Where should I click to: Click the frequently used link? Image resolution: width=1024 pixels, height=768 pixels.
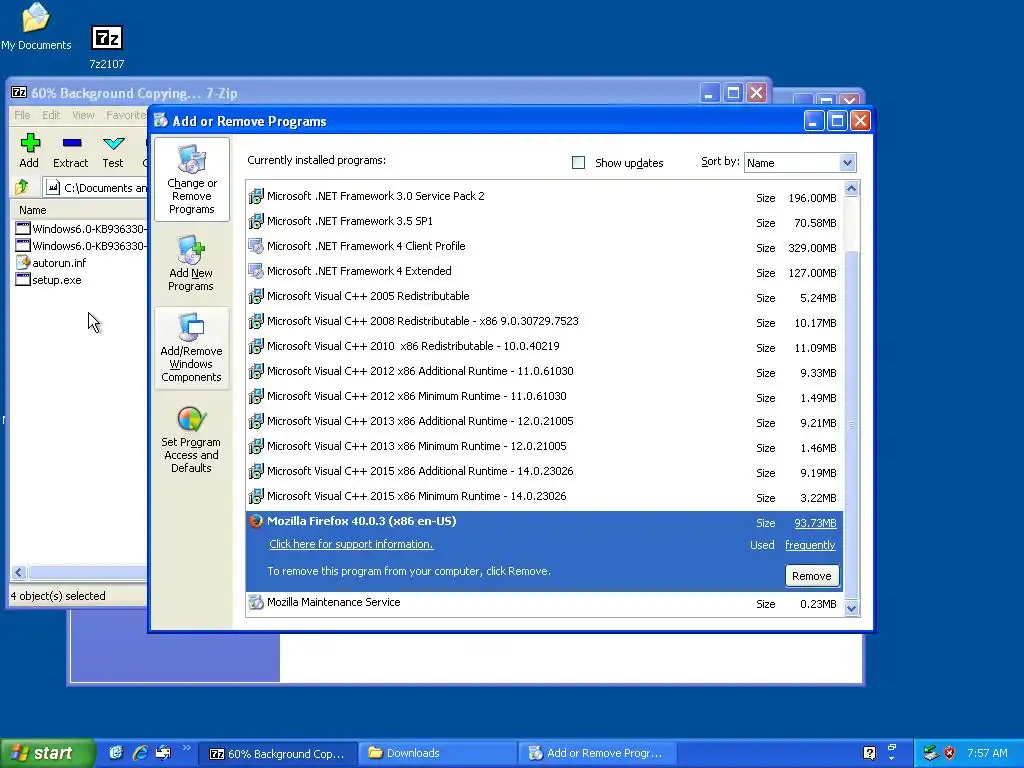coord(810,545)
